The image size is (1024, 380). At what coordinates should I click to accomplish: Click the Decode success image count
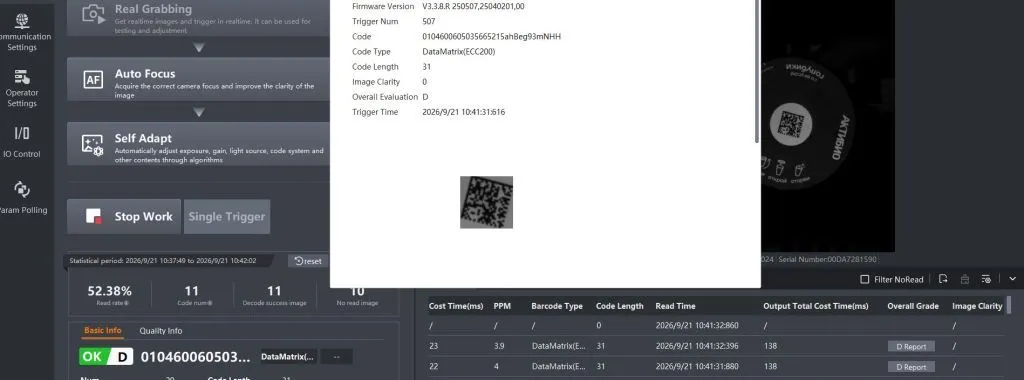(274, 291)
